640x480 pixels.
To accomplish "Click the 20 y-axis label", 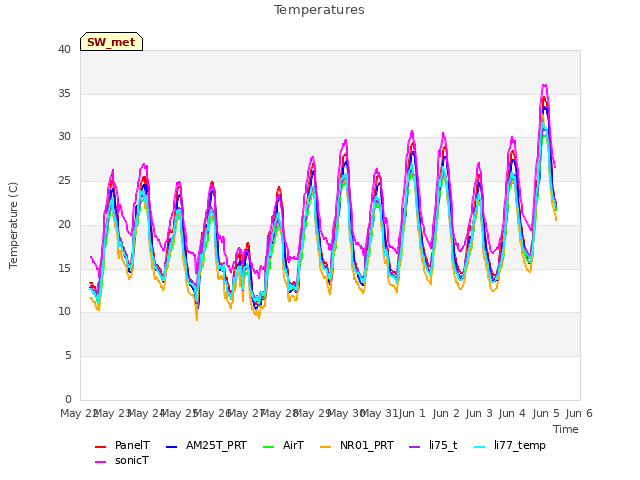I will [64, 224].
